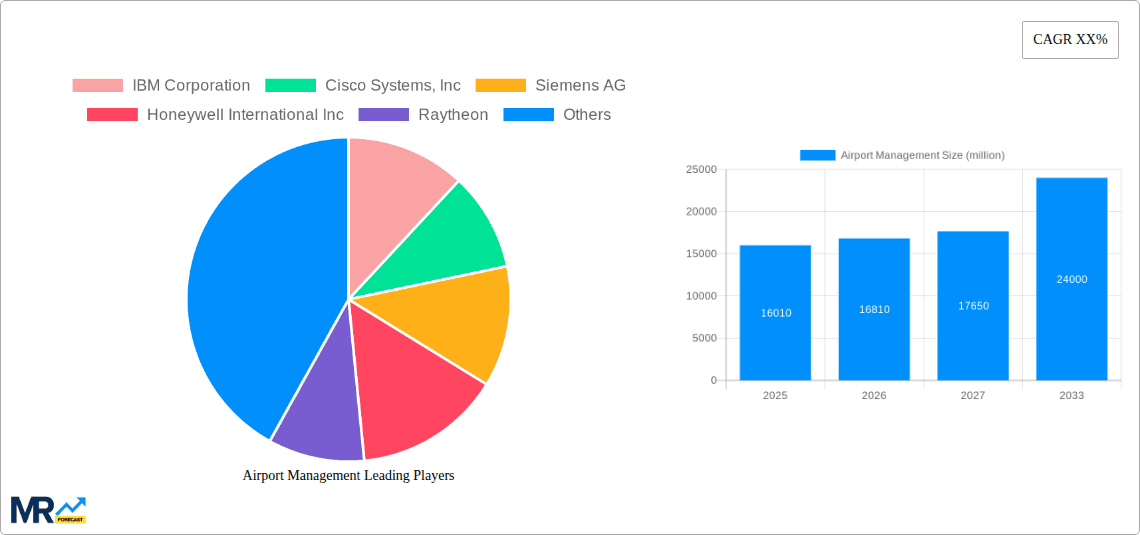Click the 2026 x-axis label

point(874,395)
